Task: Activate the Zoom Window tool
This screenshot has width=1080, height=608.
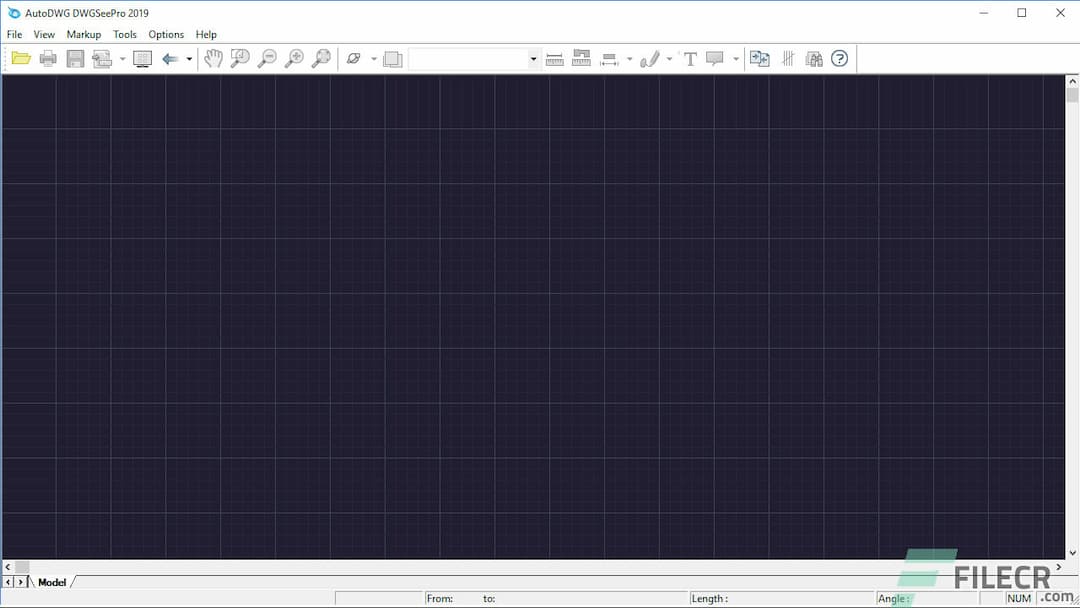Action: pyautogui.click(x=240, y=58)
